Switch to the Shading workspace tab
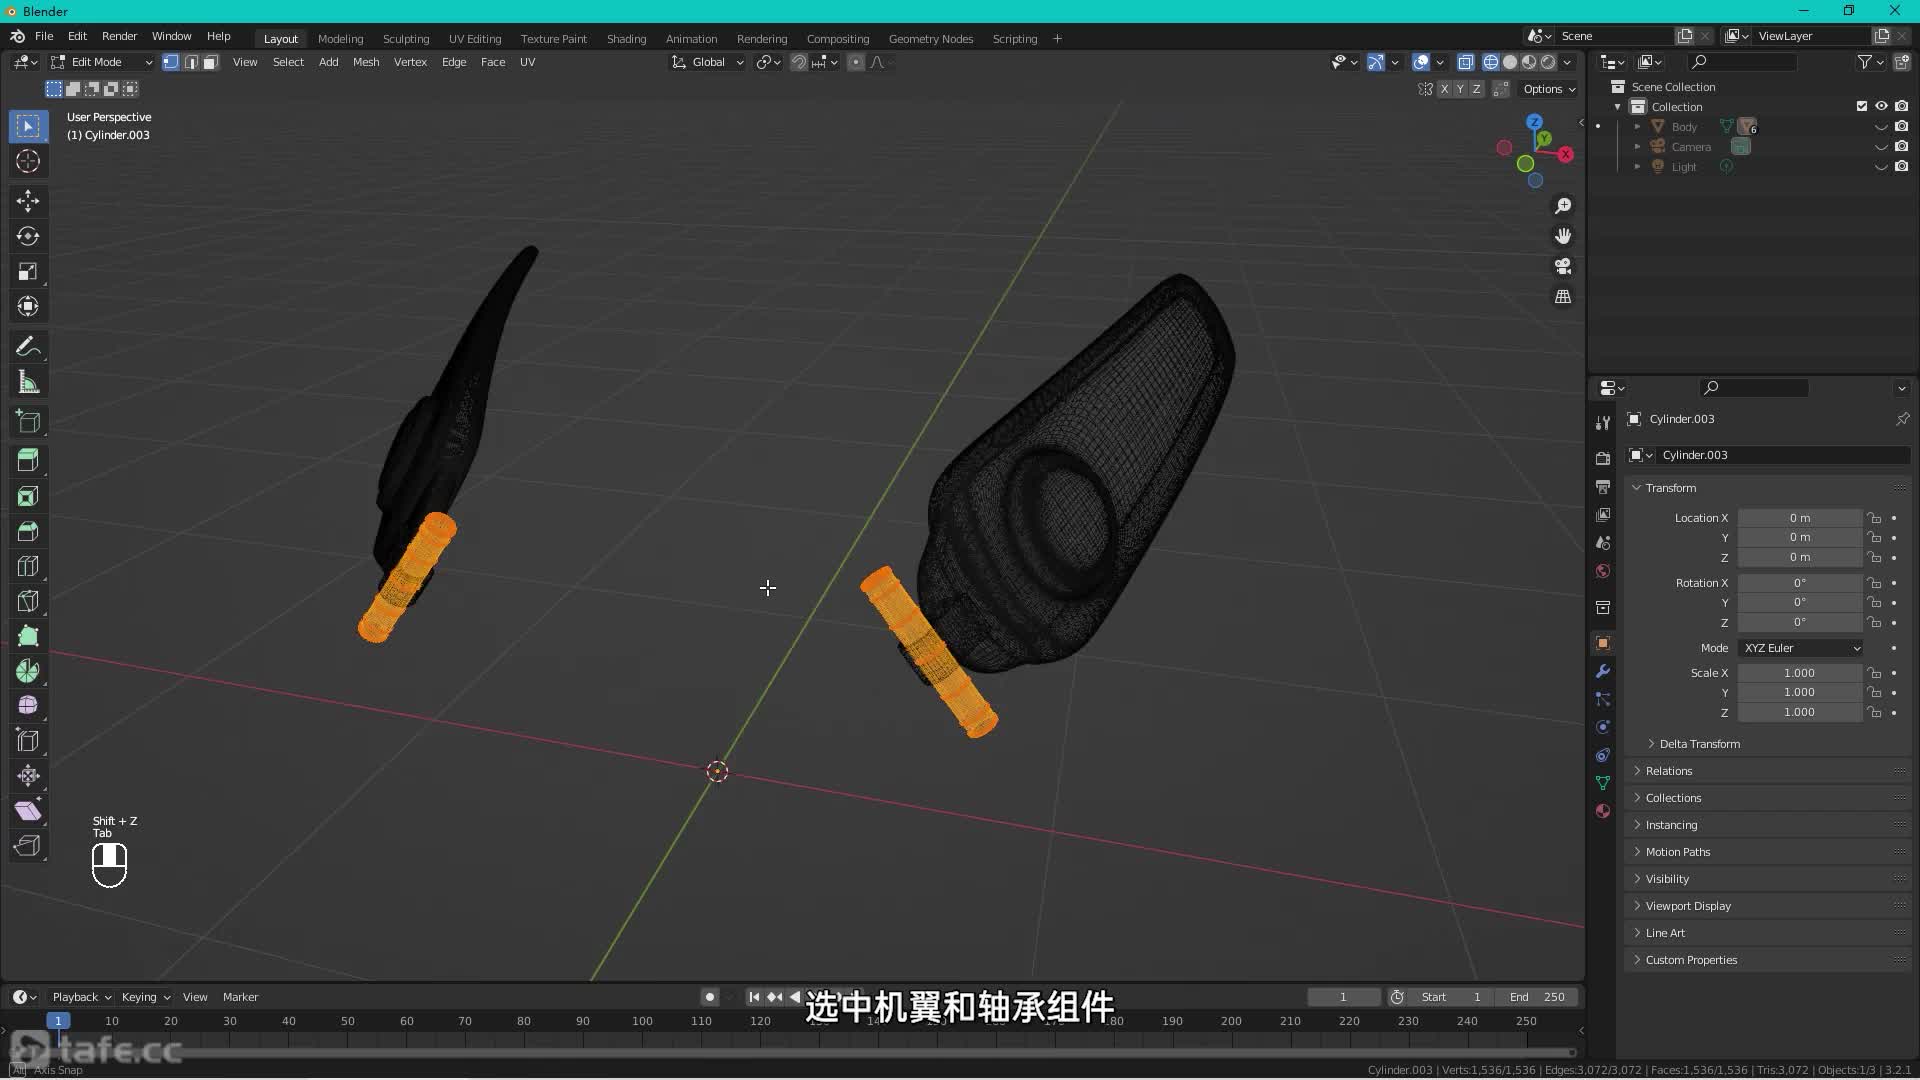Viewport: 1920px width, 1080px height. pos(626,39)
